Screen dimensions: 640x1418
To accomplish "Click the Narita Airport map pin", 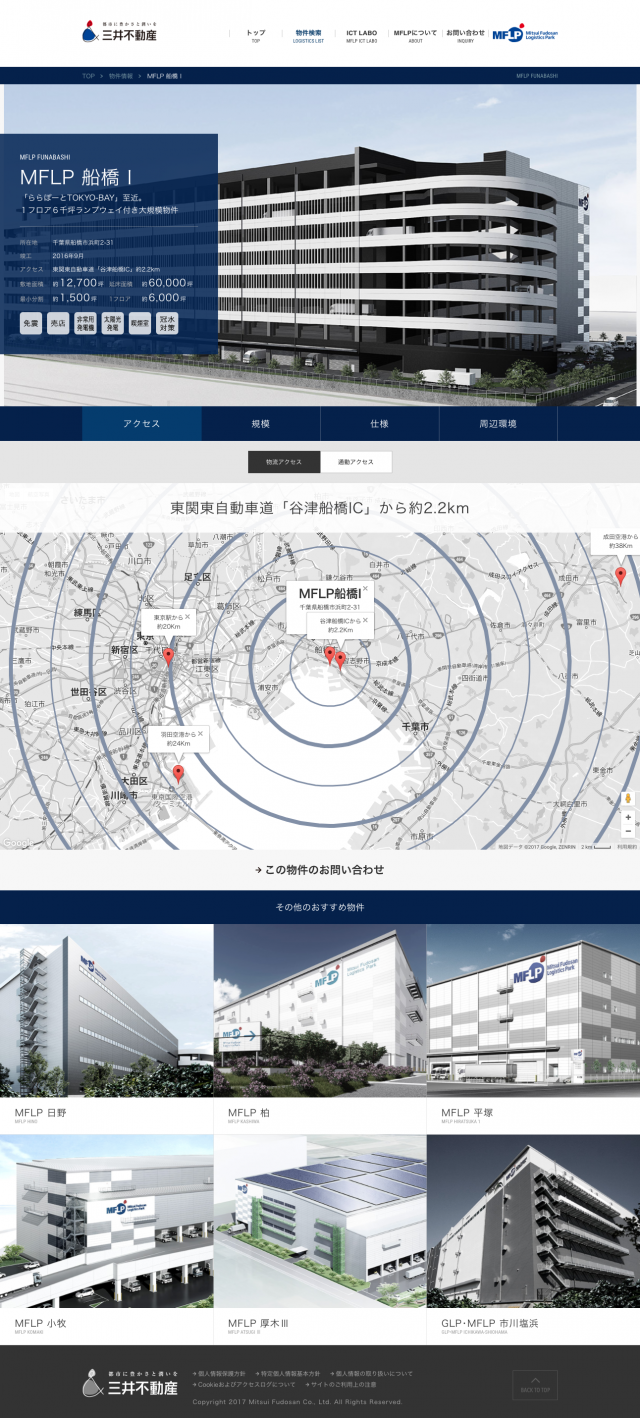I will (620, 575).
